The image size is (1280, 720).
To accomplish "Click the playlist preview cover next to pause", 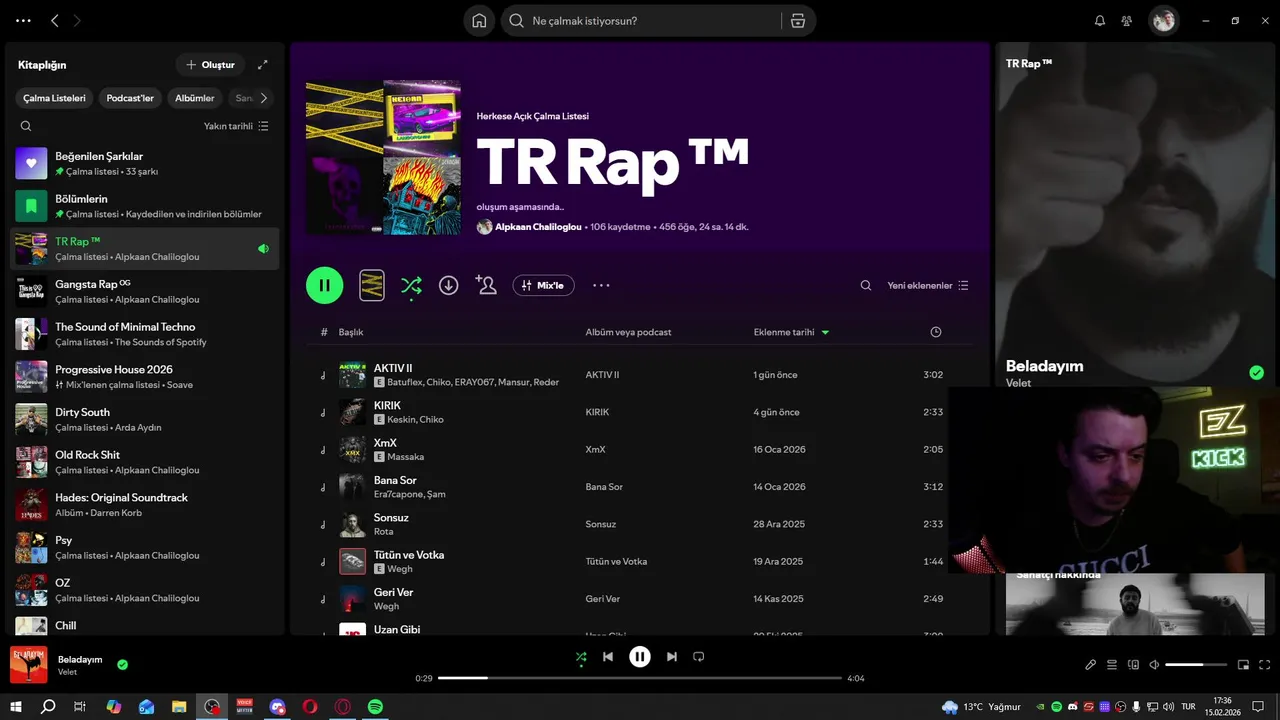I will click(372, 285).
